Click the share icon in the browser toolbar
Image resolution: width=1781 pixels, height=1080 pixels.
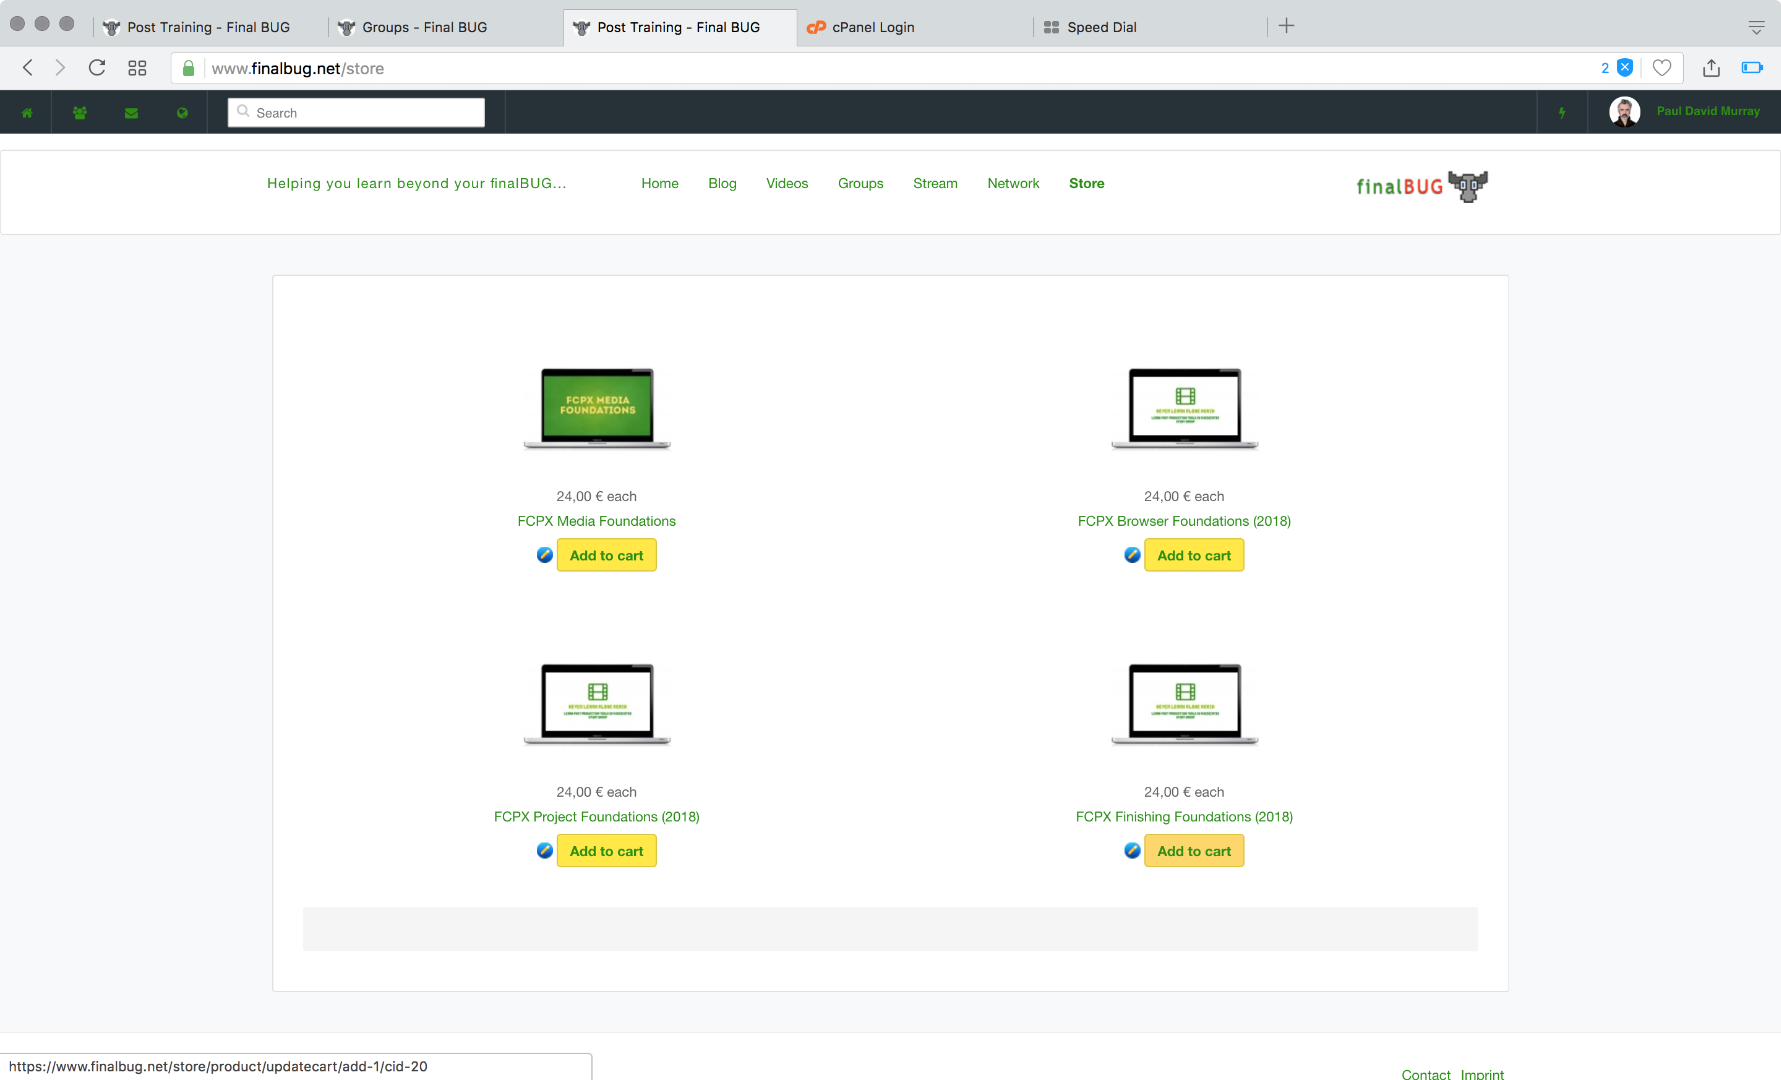1712,68
